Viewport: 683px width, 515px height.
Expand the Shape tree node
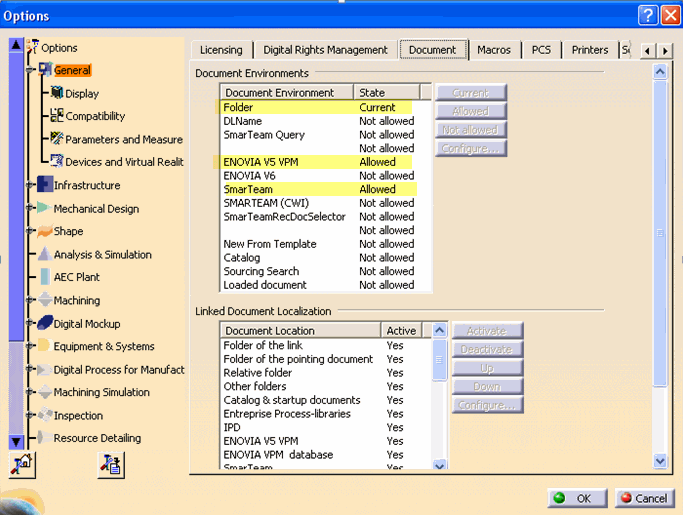30,231
